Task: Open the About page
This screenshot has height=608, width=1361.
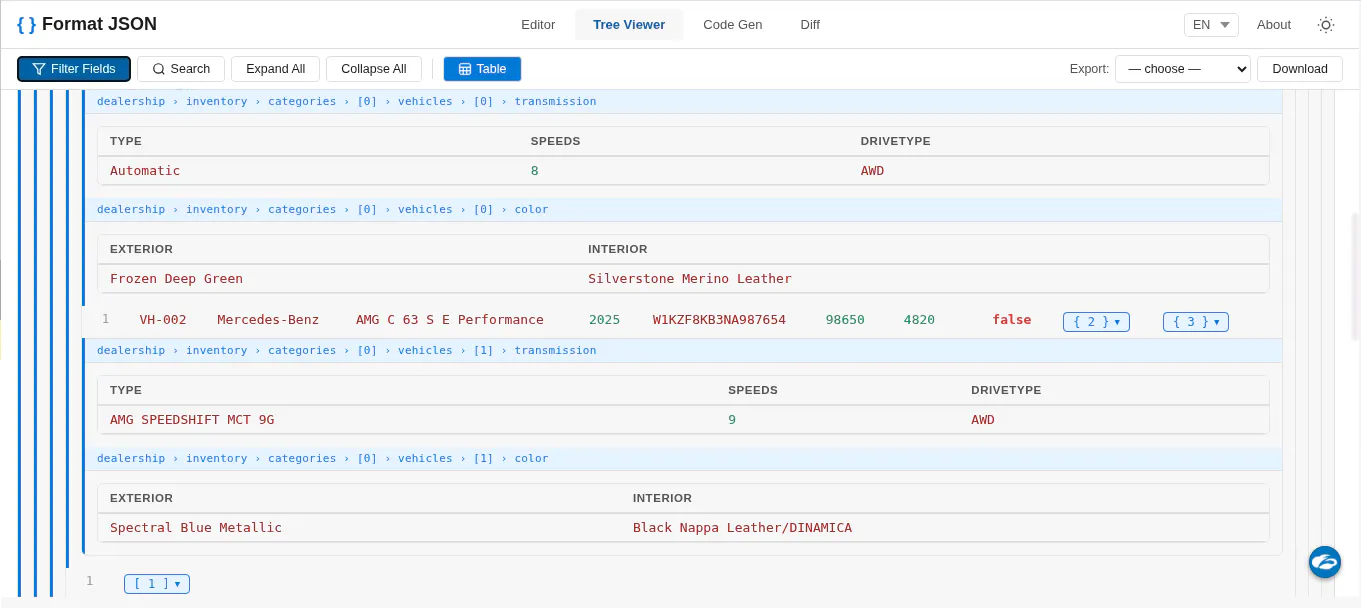Action: point(1274,25)
